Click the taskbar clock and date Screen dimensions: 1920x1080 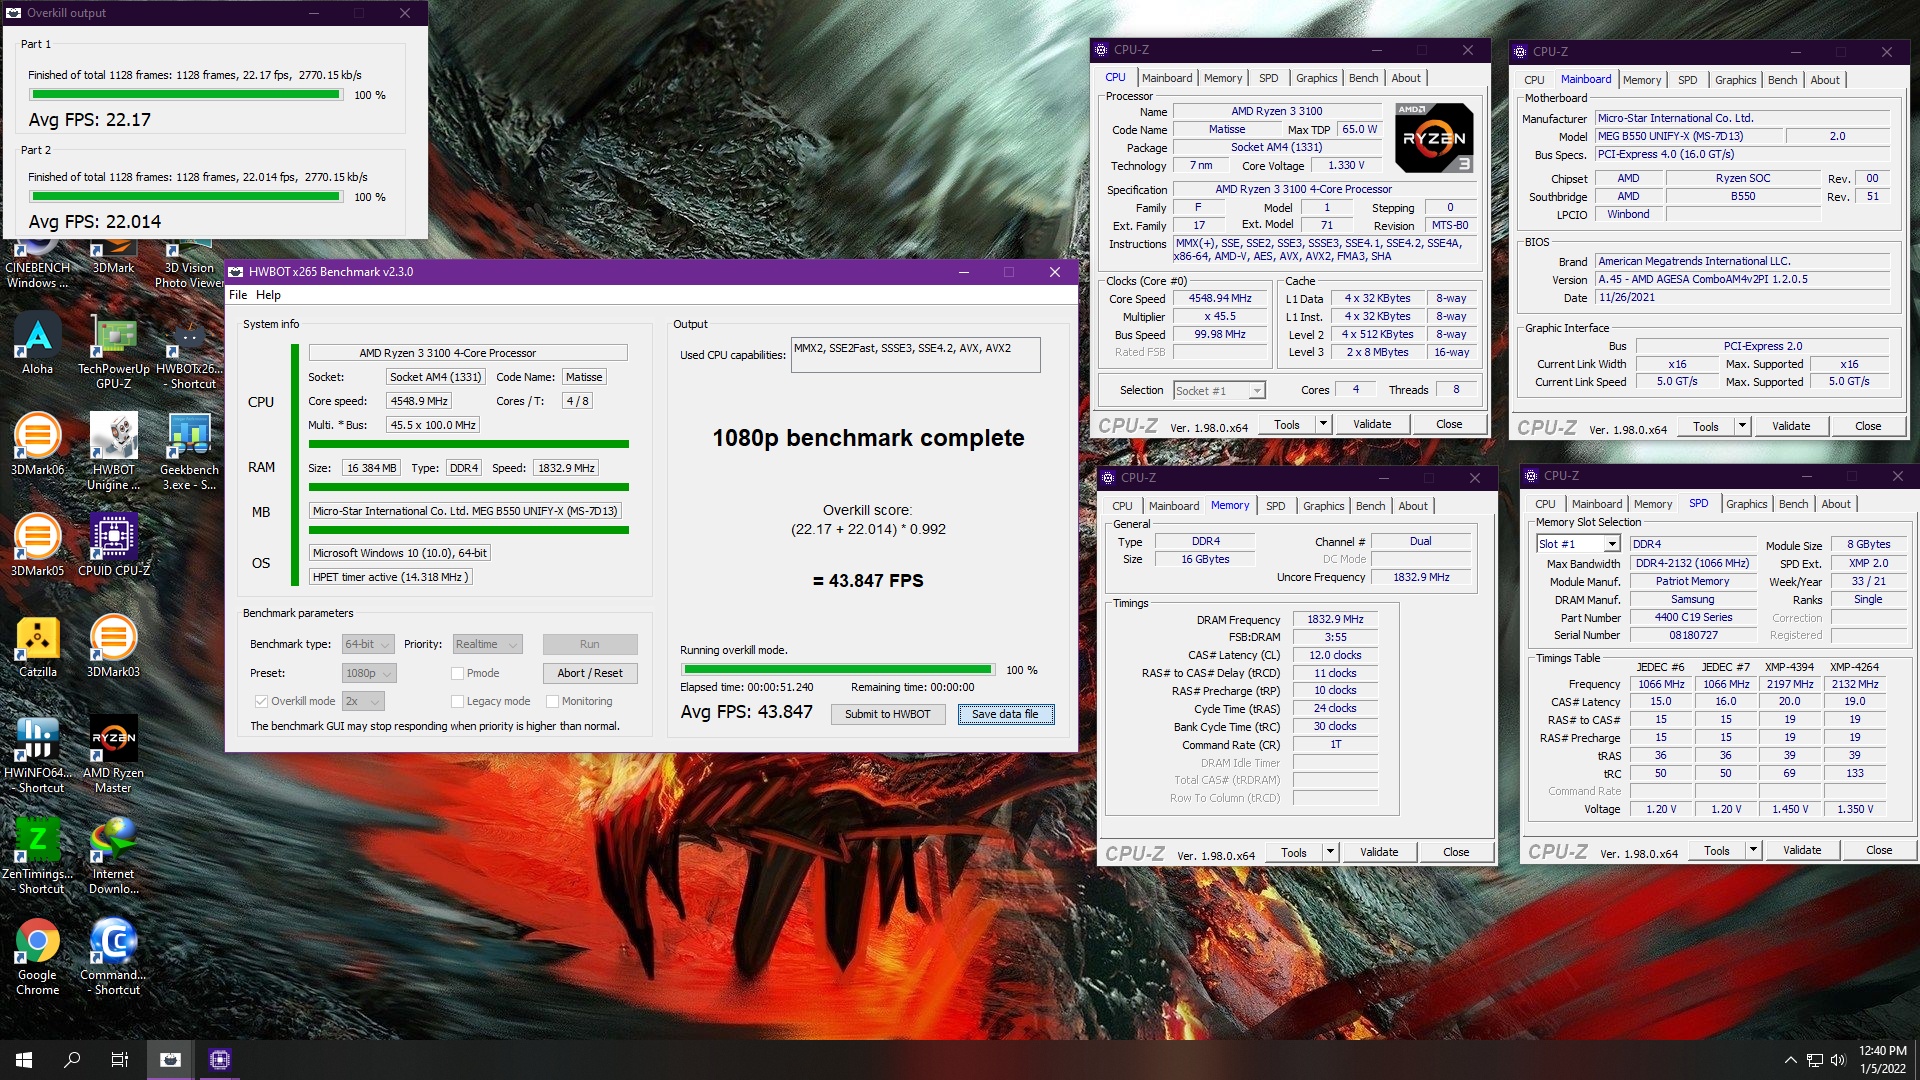coord(1882,1060)
